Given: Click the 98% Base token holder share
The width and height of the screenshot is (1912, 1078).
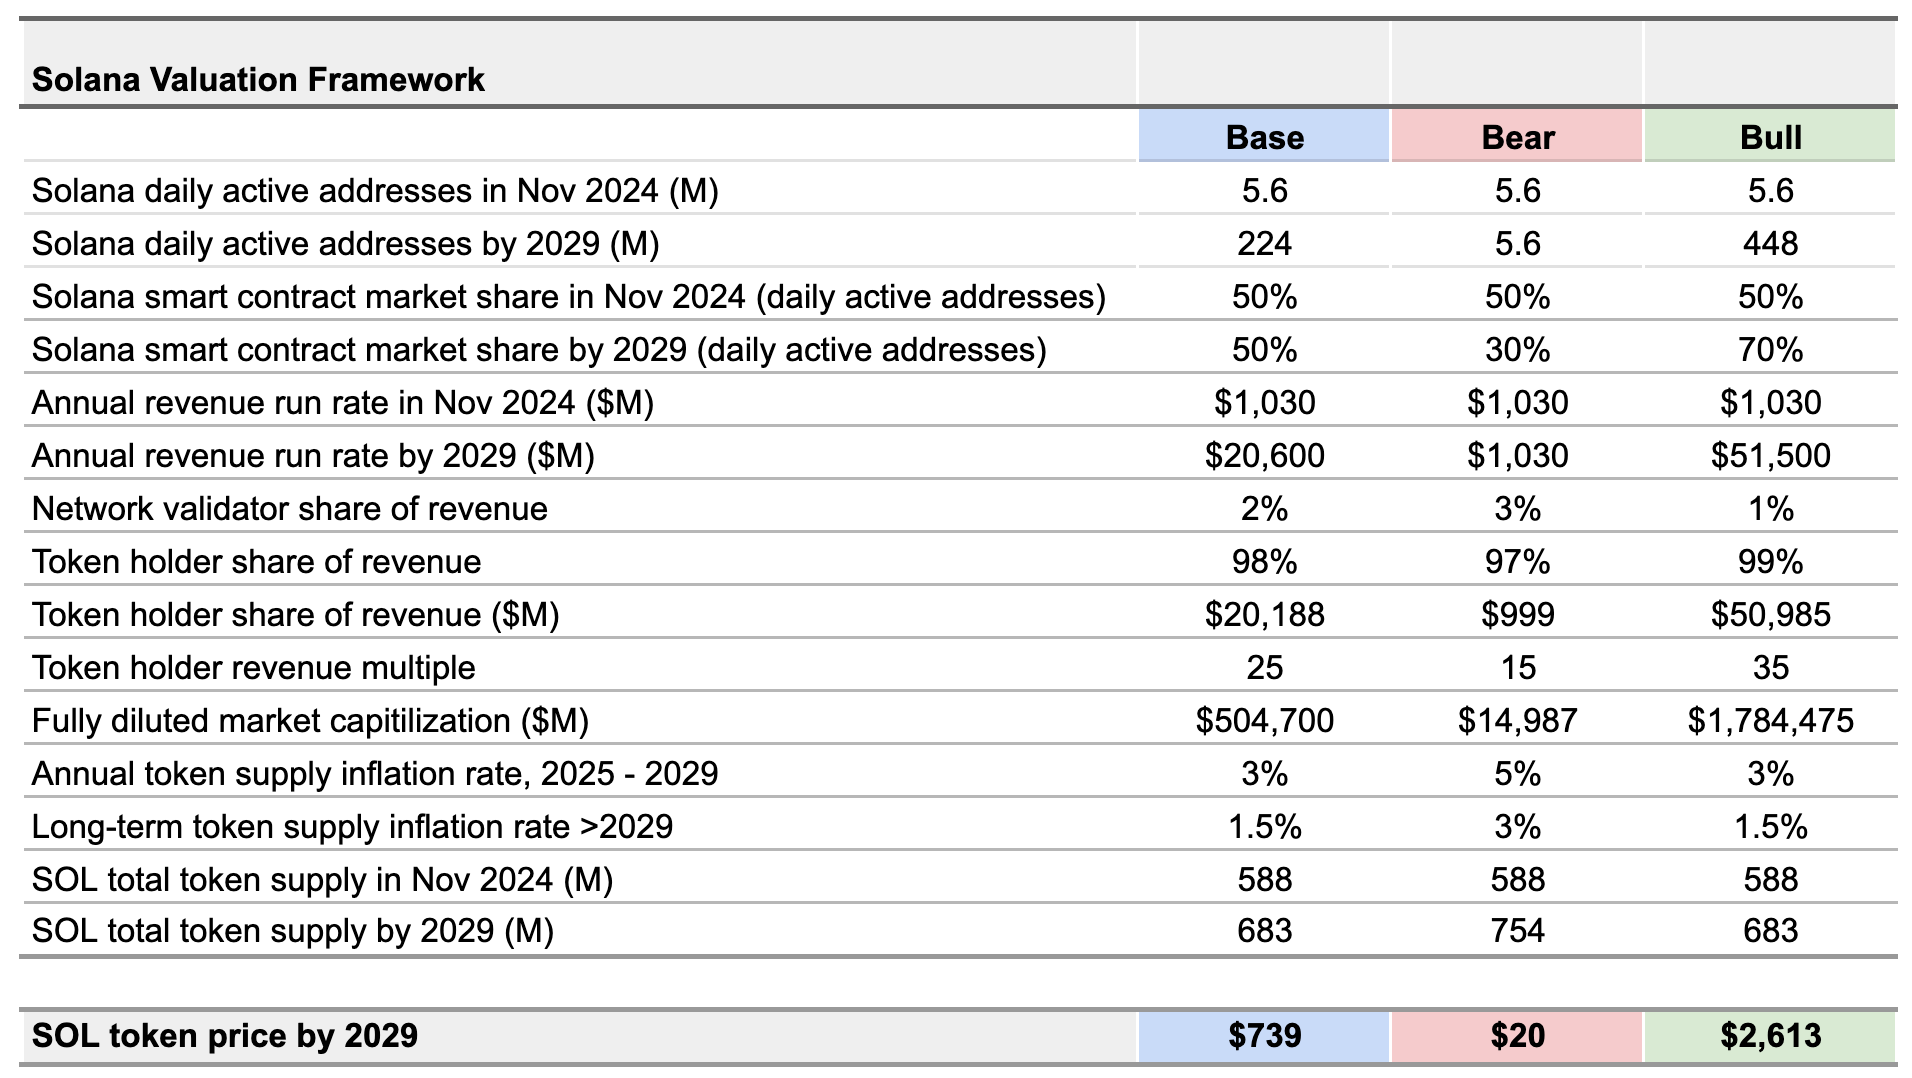Looking at the screenshot, I should tap(1264, 561).
